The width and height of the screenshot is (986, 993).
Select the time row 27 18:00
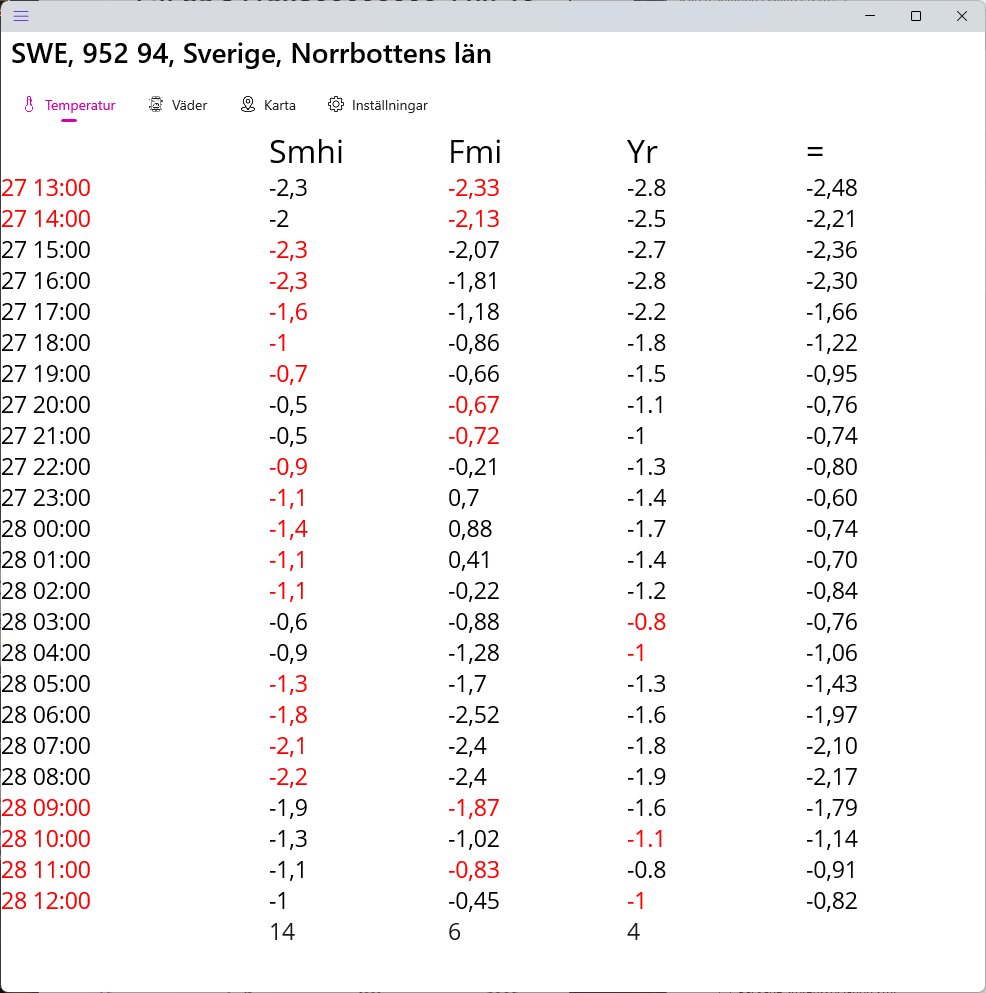[46, 343]
